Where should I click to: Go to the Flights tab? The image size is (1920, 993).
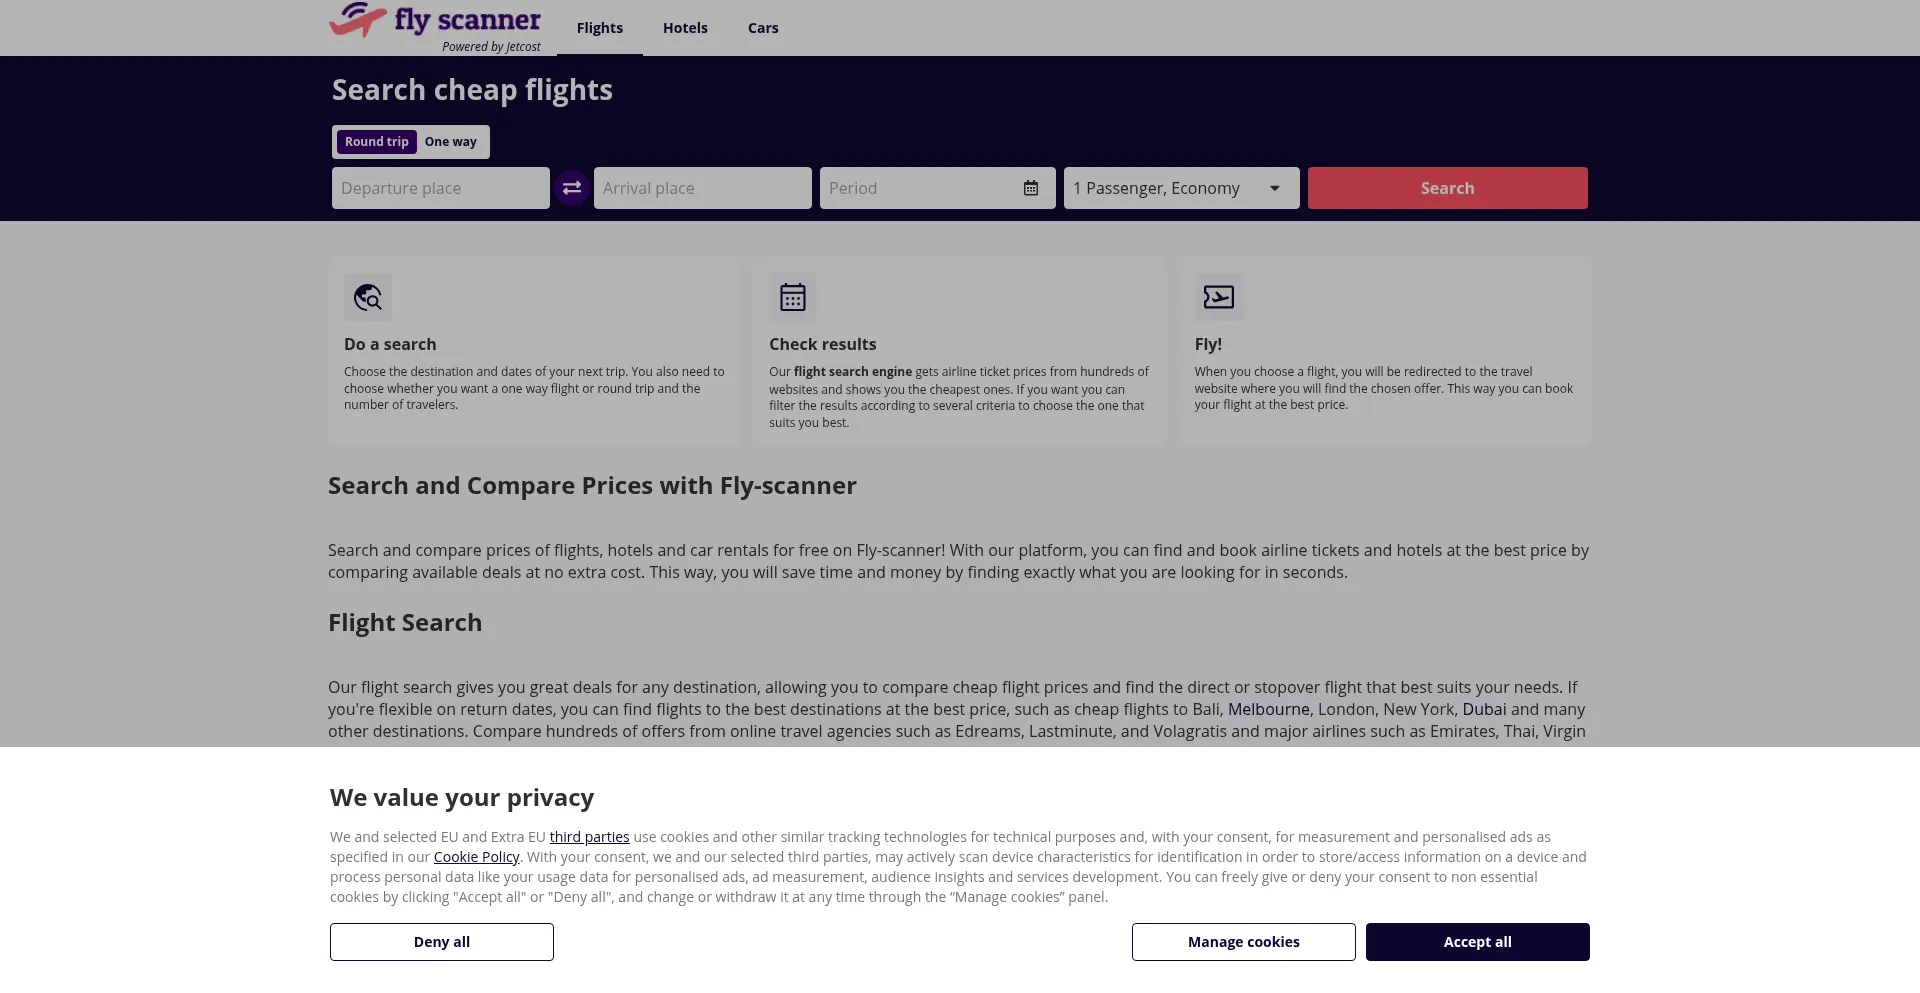(600, 28)
